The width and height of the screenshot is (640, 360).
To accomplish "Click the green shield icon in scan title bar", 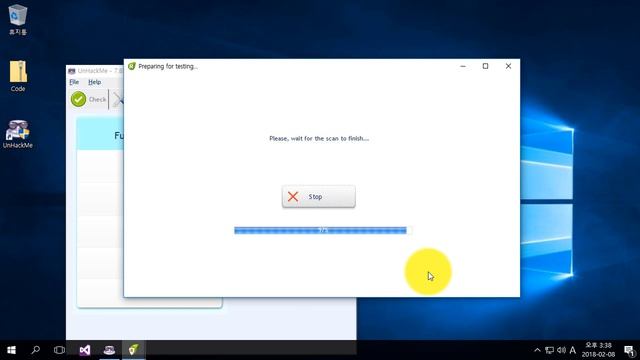I will click(x=132, y=66).
